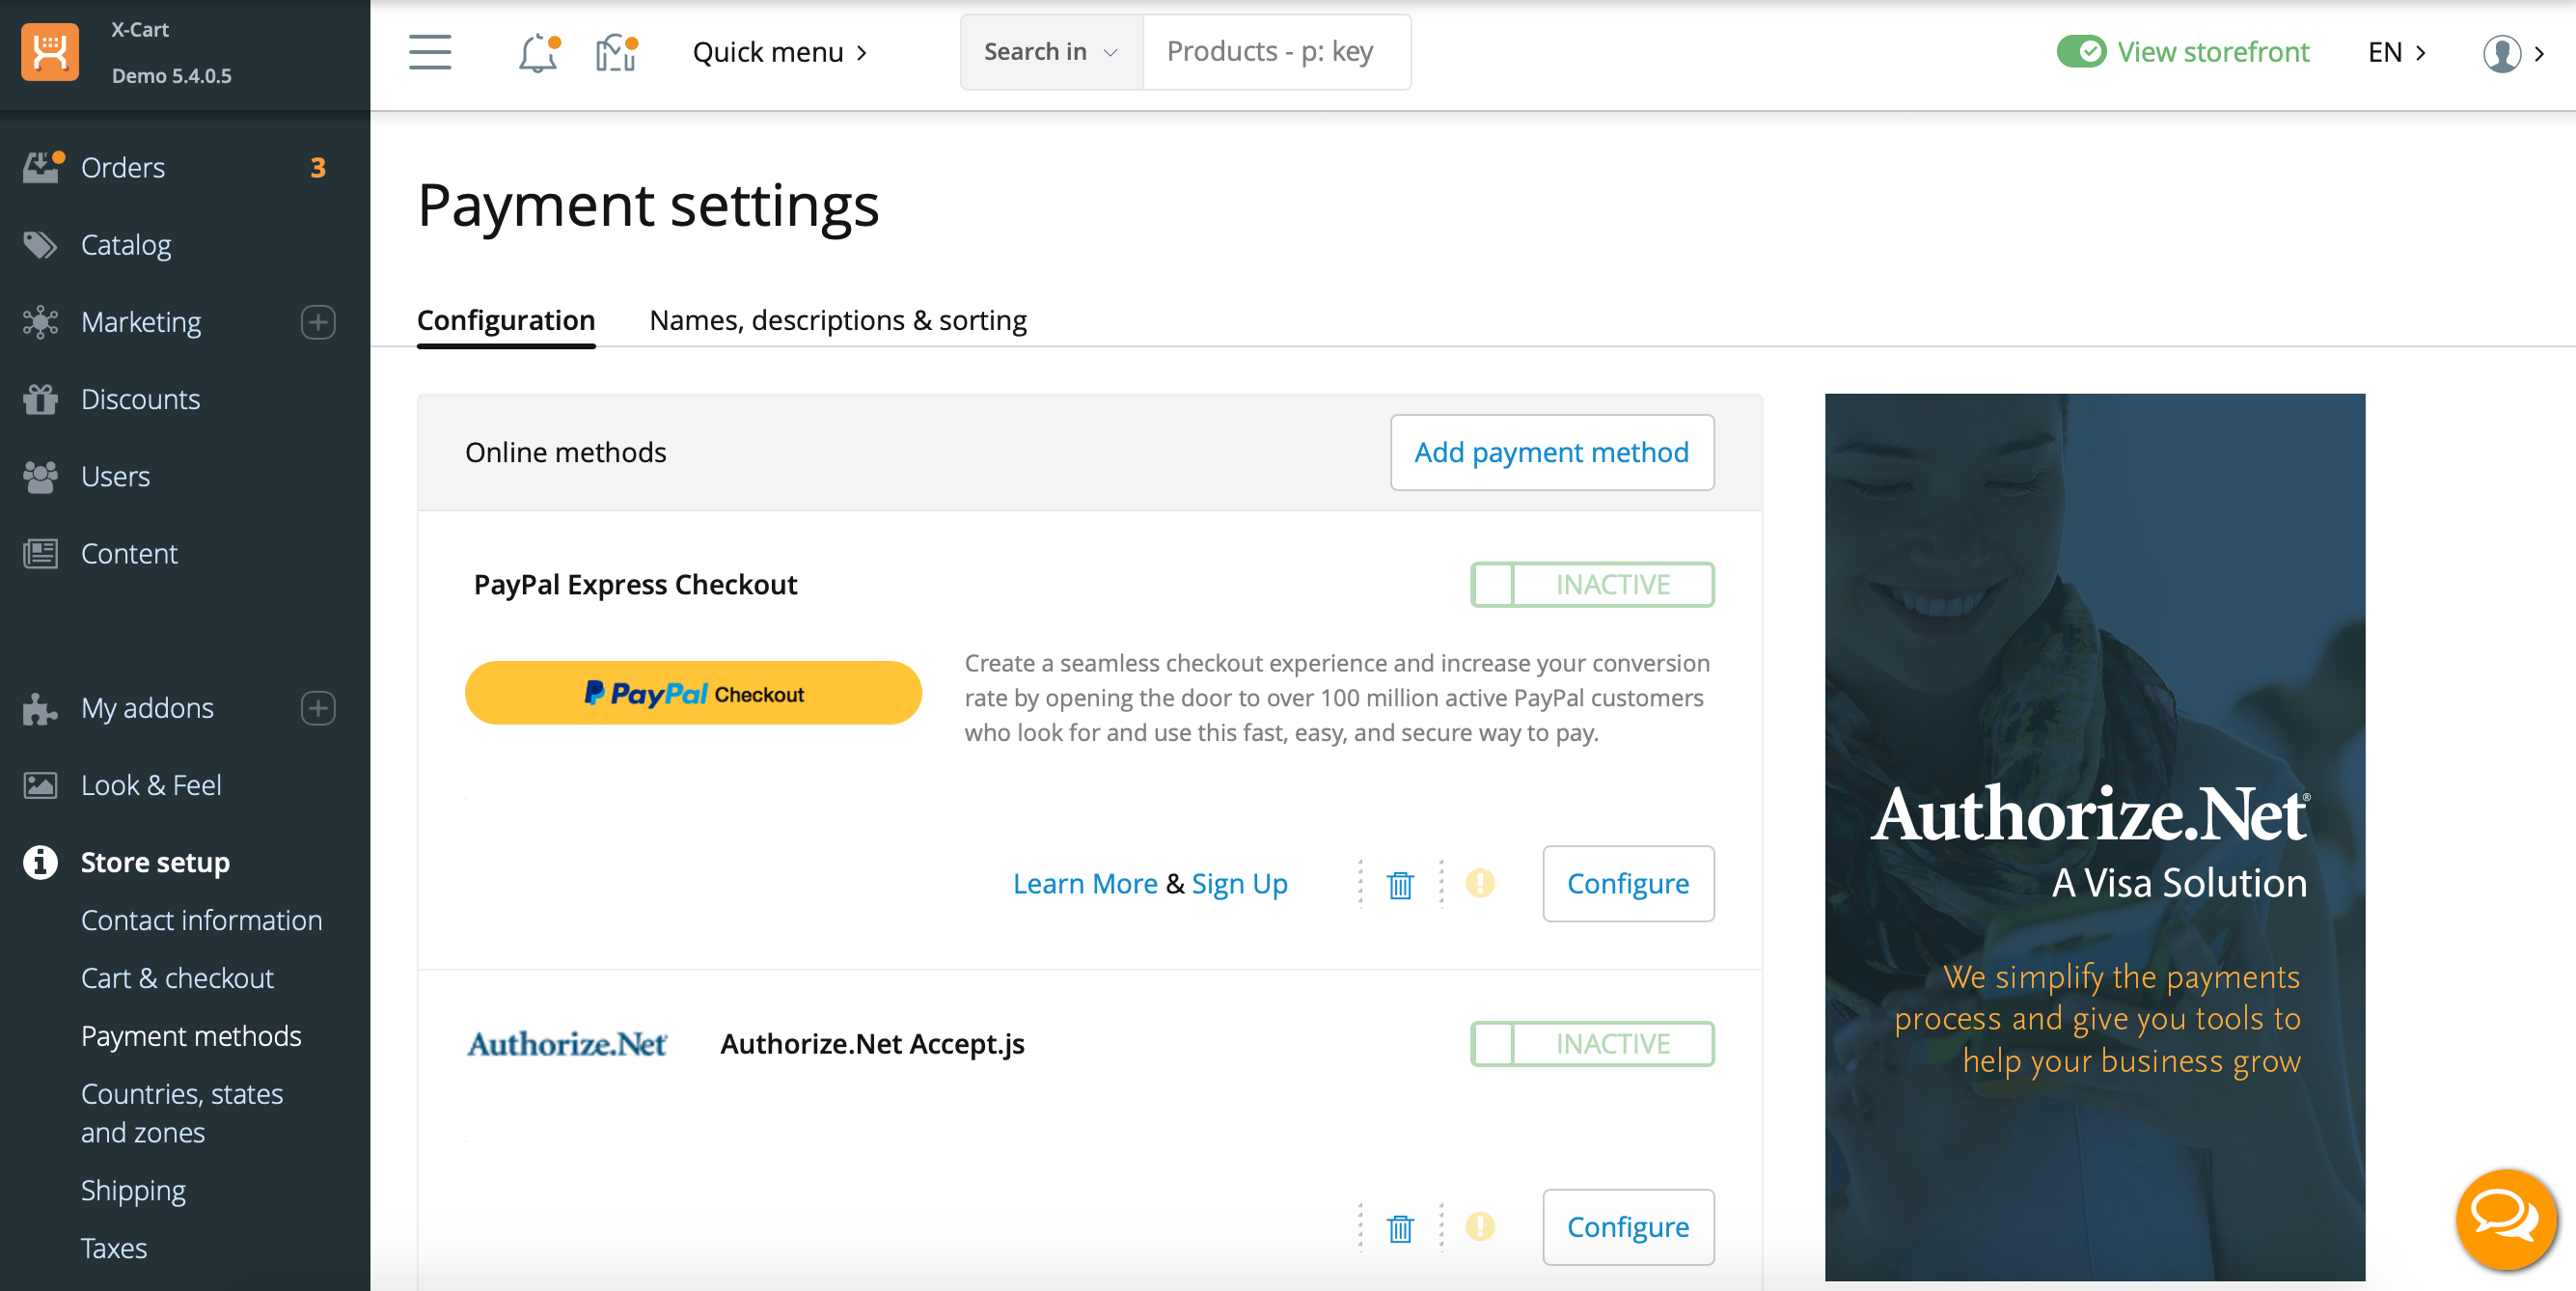Expand the Quick menu
The height and width of the screenshot is (1291, 2576).
point(779,52)
